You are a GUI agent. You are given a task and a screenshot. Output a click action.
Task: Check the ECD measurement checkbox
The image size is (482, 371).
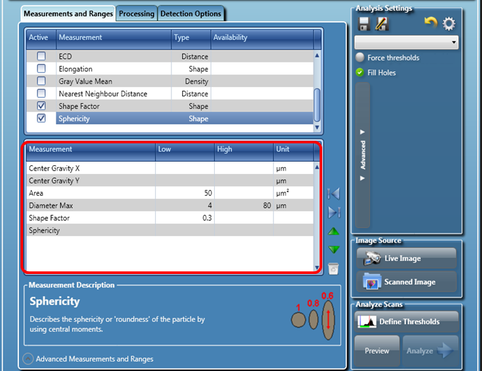click(41, 56)
